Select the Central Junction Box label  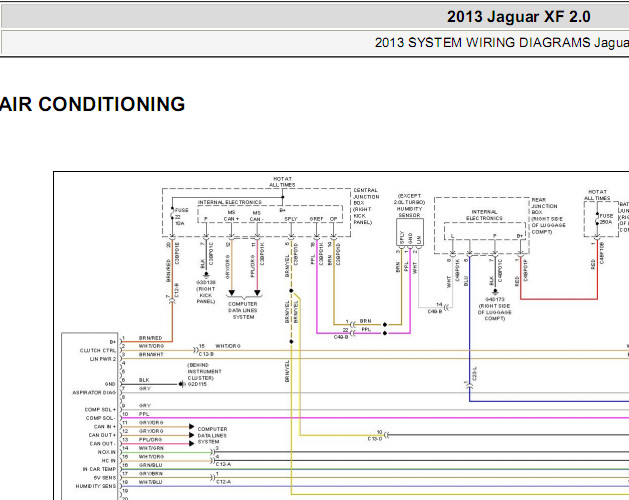tap(366, 203)
